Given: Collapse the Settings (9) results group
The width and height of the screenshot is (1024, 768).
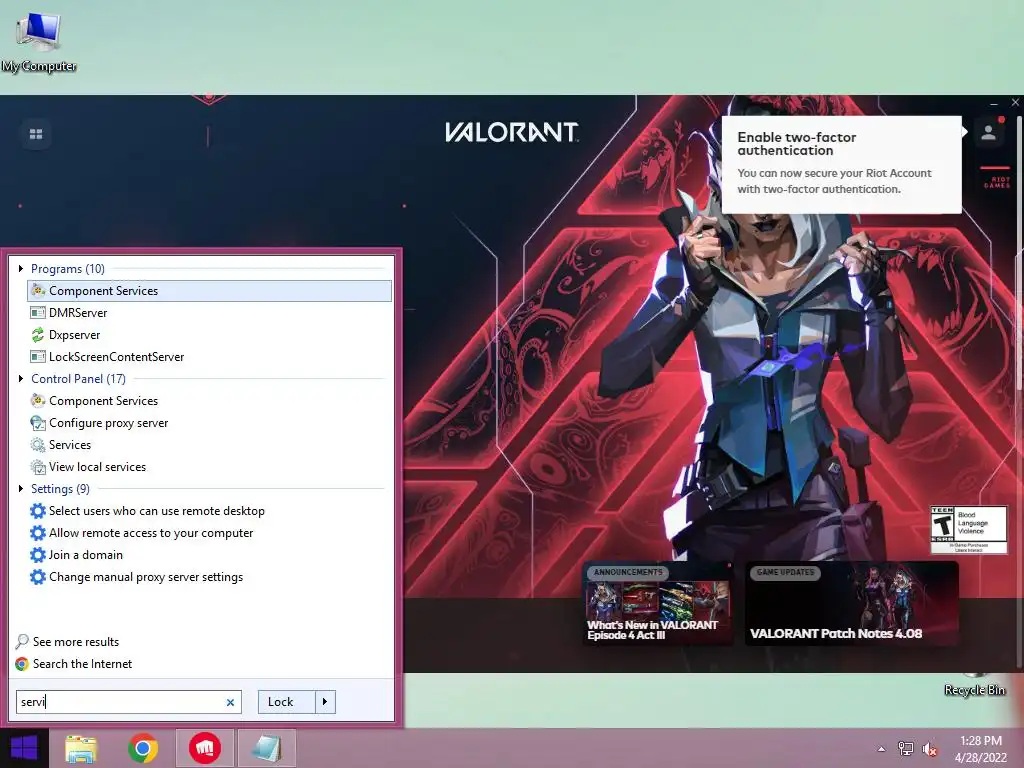Looking at the screenshot, I should coord(21,488).
